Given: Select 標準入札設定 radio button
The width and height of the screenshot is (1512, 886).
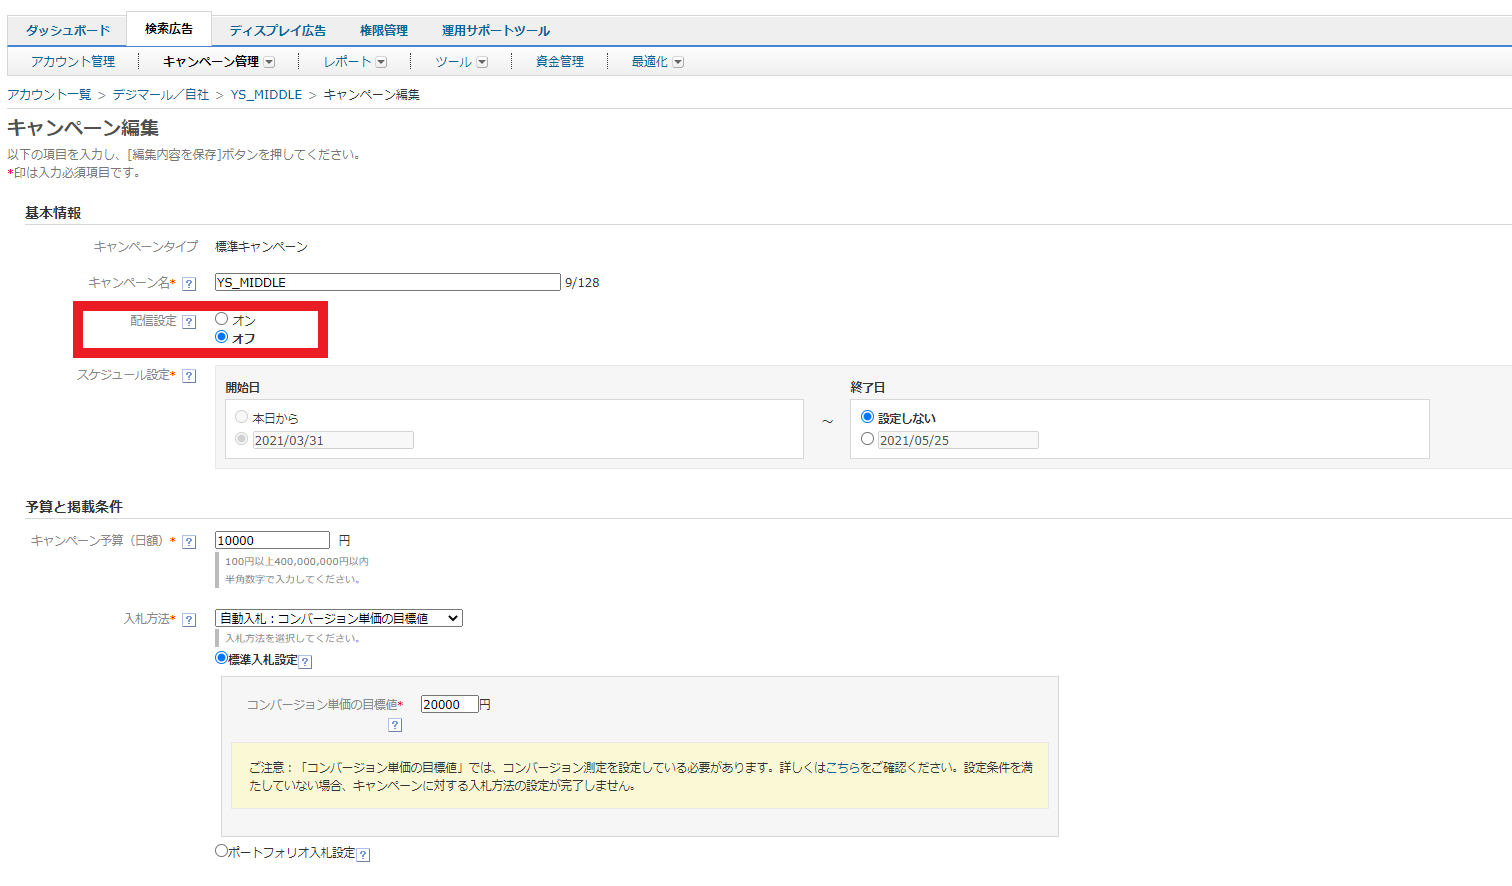Looking at the screenshot, I should pos(222,658).
